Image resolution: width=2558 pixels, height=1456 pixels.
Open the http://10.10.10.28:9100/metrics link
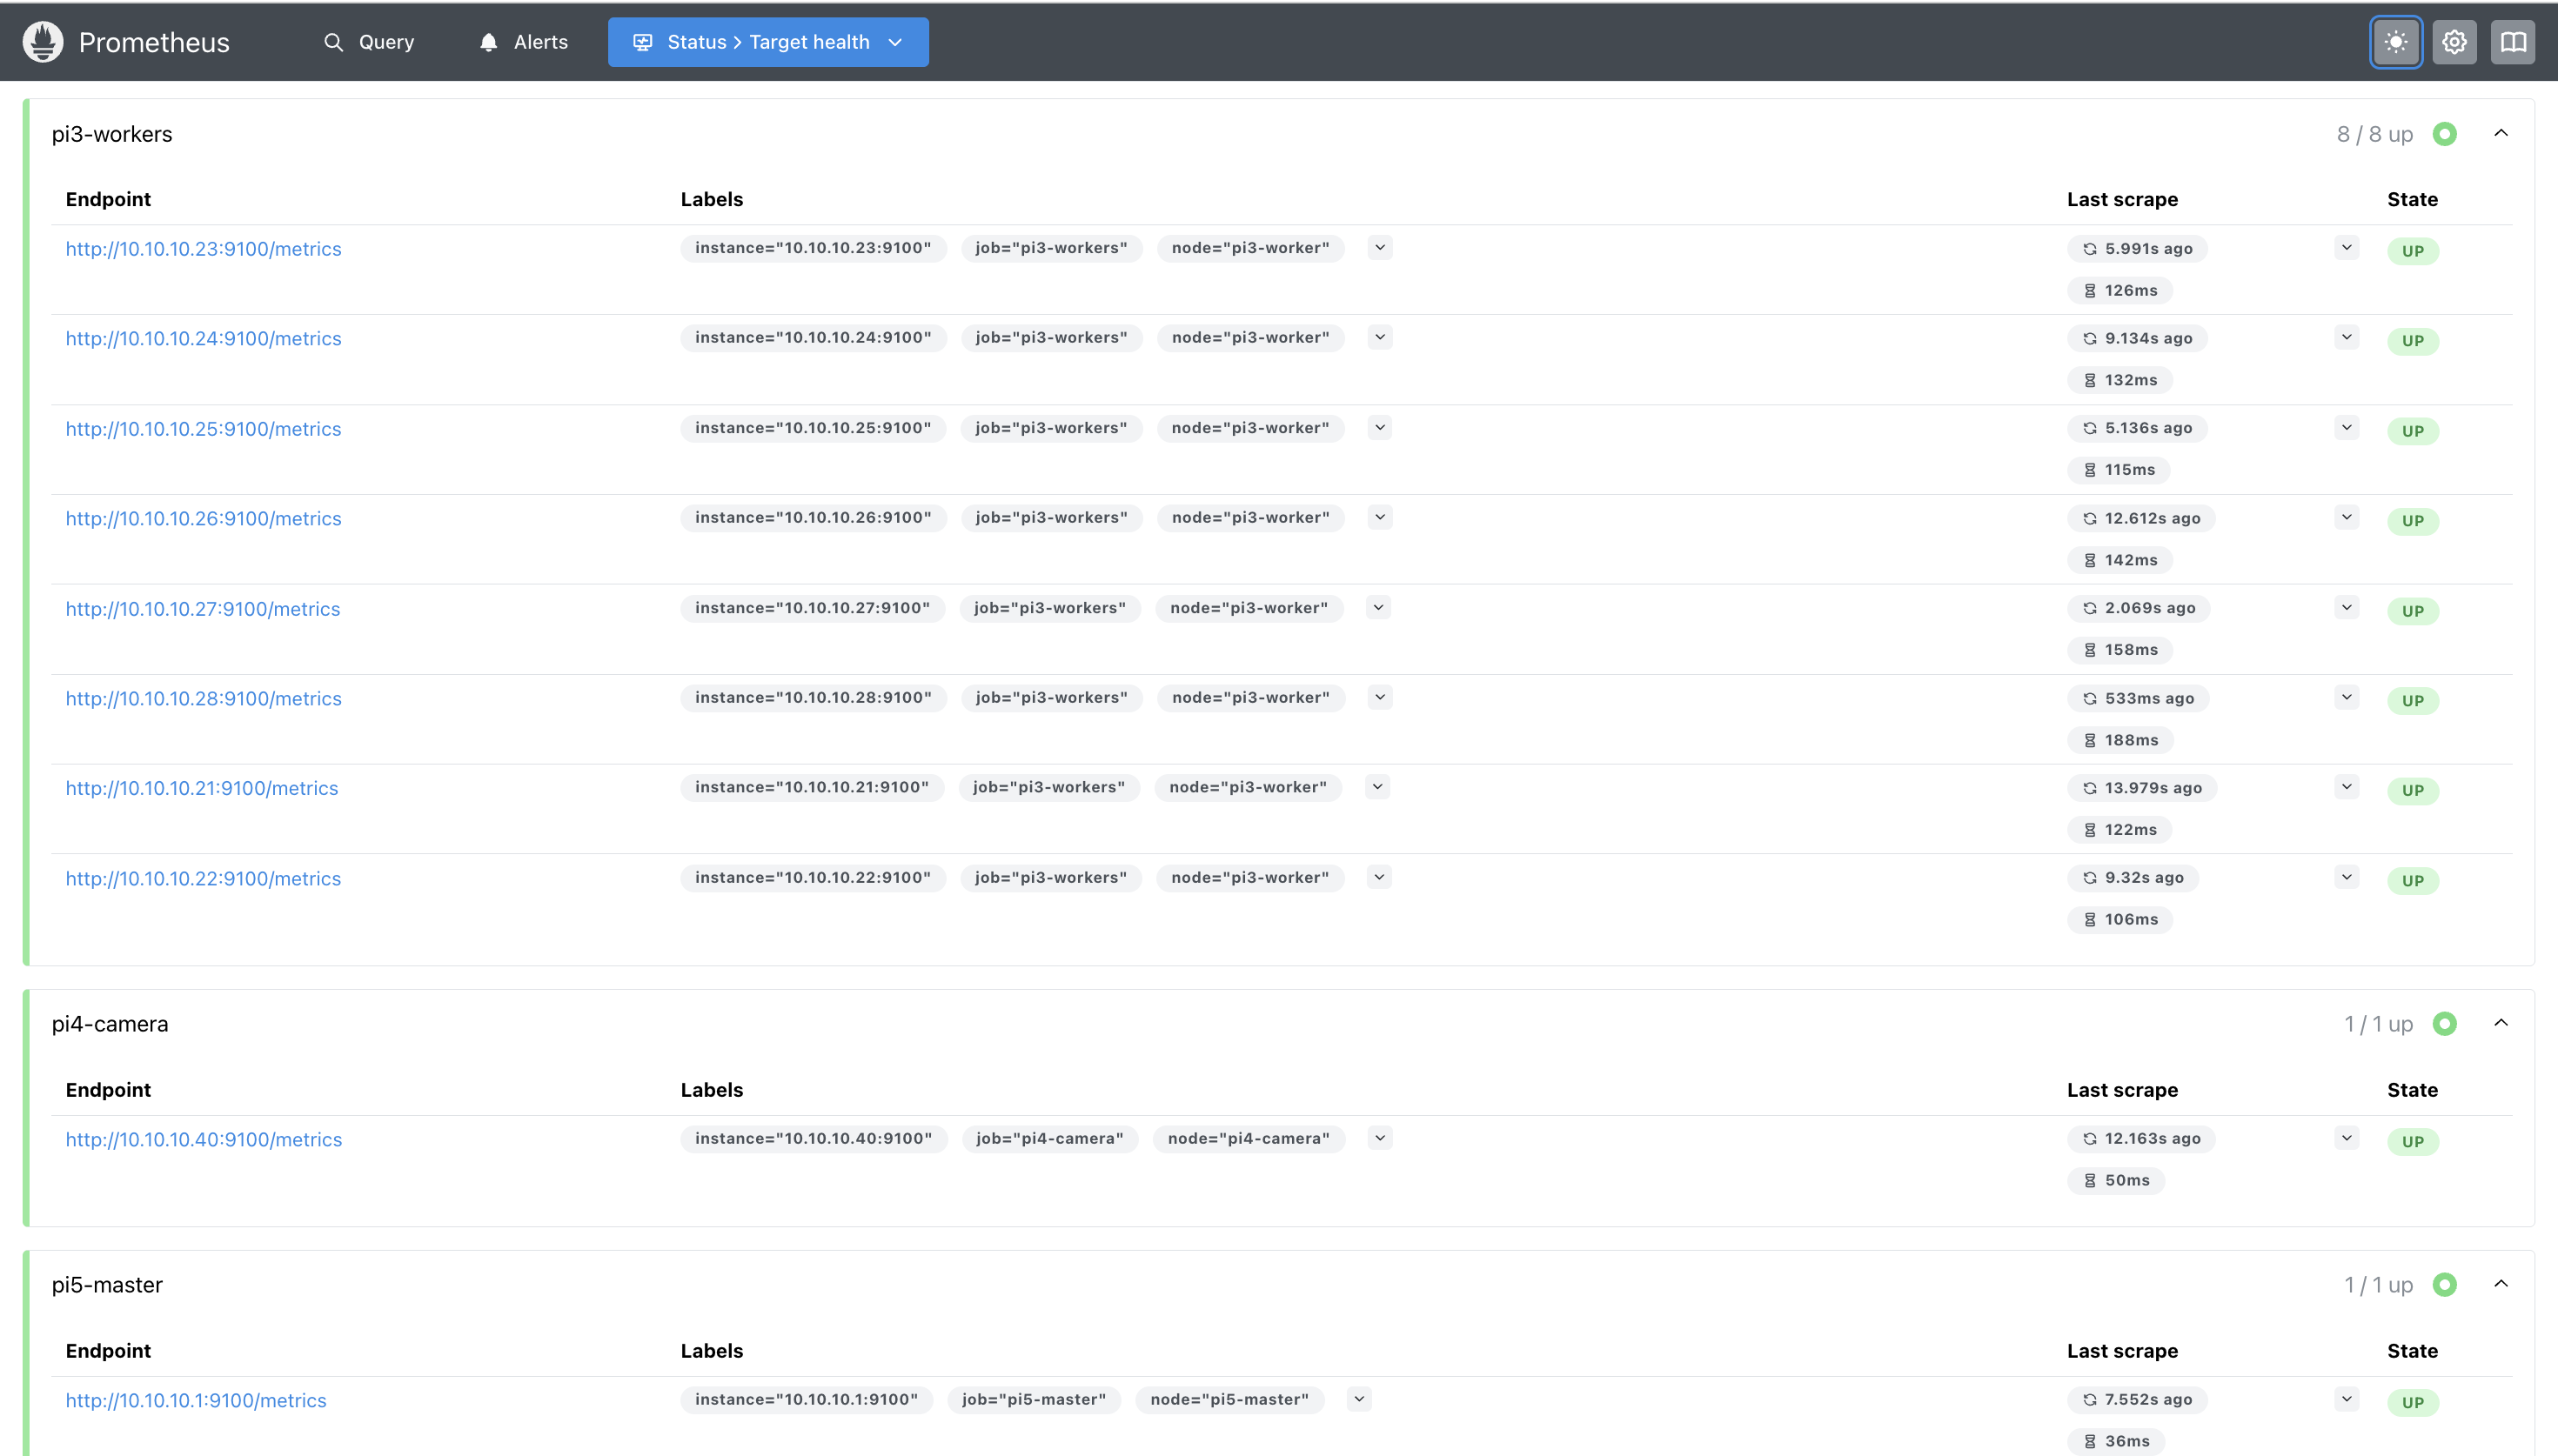204,699
